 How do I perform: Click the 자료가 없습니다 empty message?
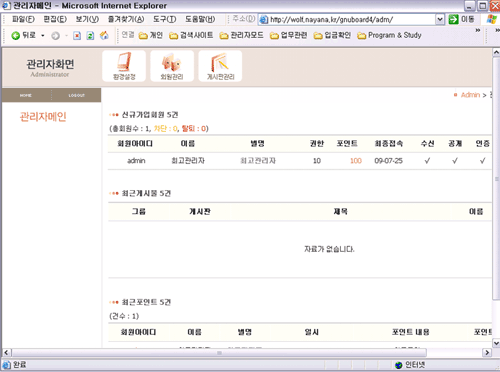click(x=329, y=249)
